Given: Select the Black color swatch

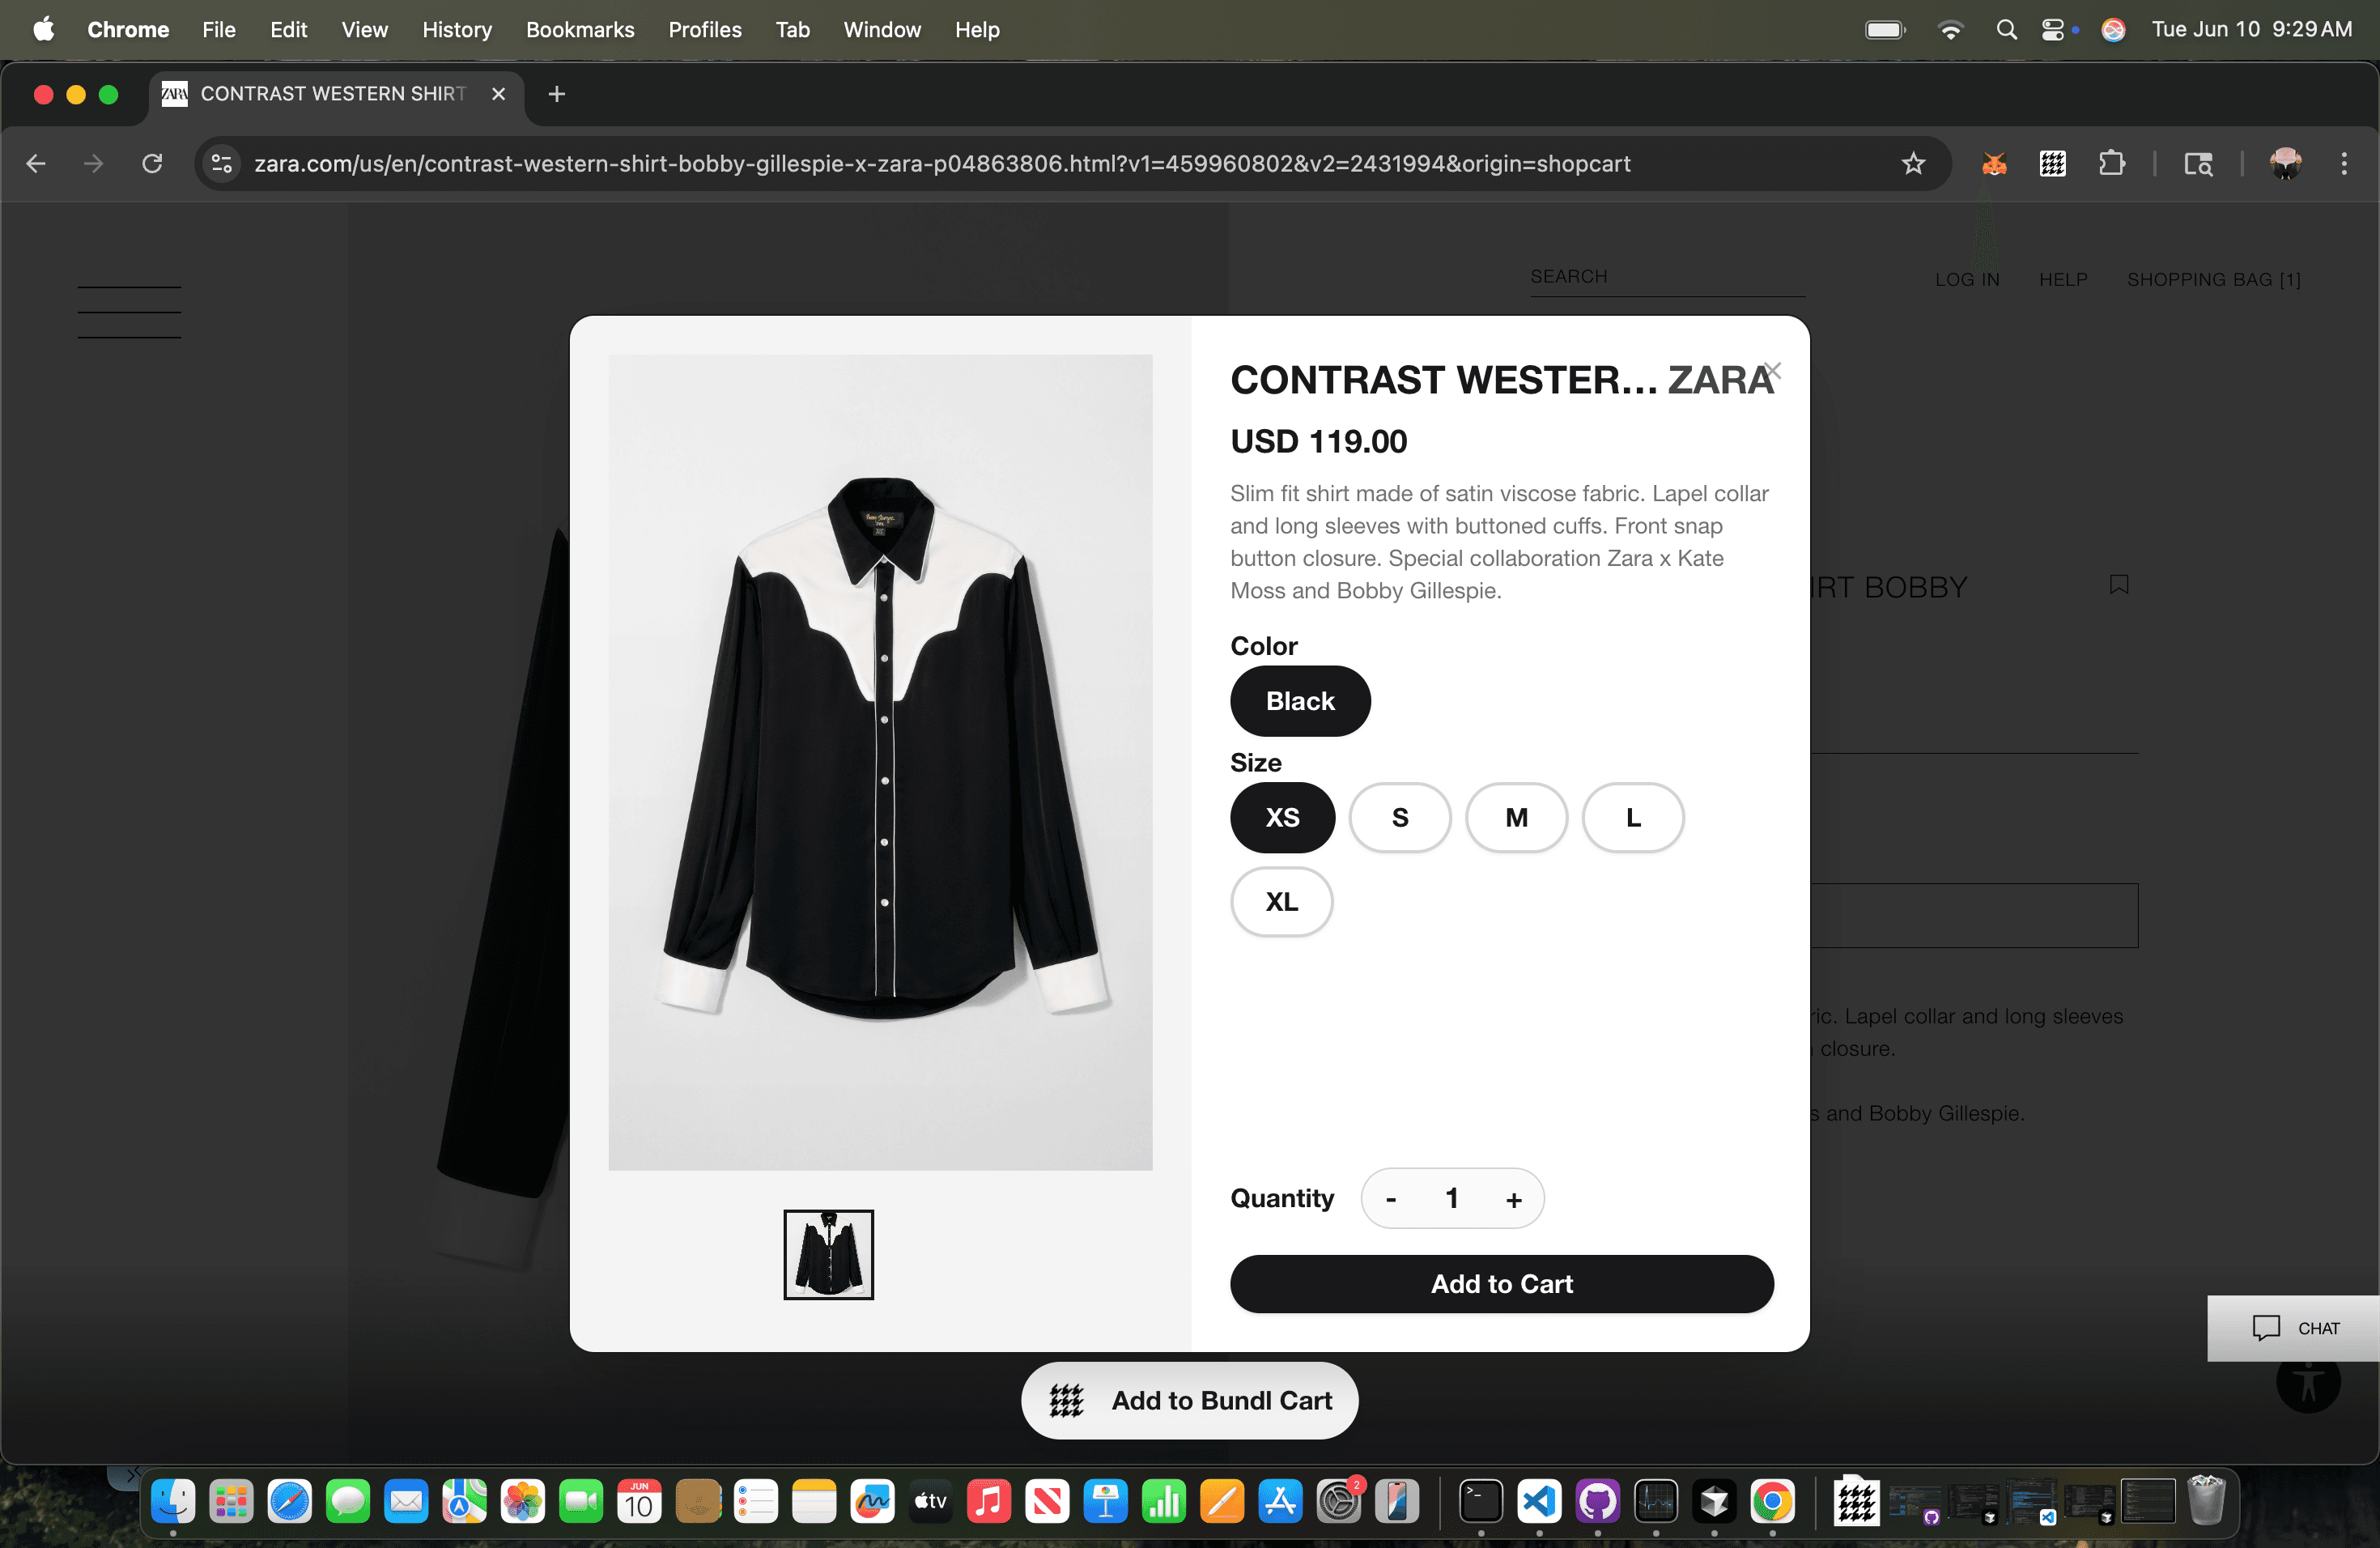Looking at the screenshot, I should point(1300,701).
